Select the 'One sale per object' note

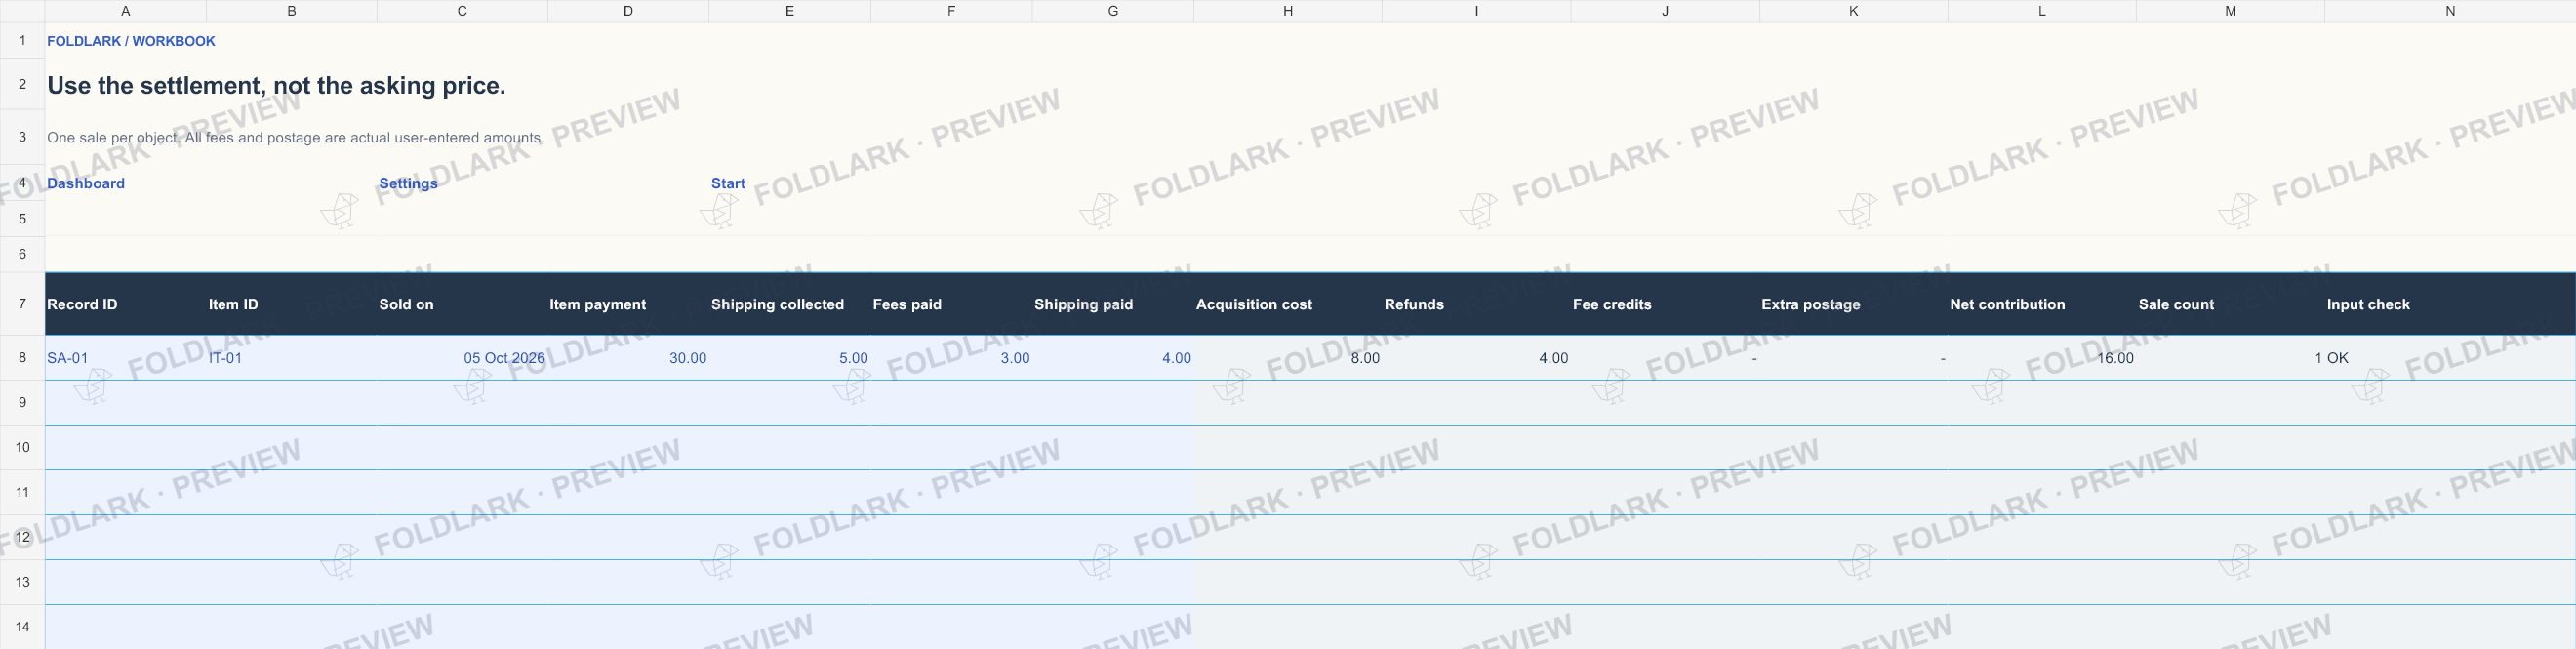[x=296, y=138]
